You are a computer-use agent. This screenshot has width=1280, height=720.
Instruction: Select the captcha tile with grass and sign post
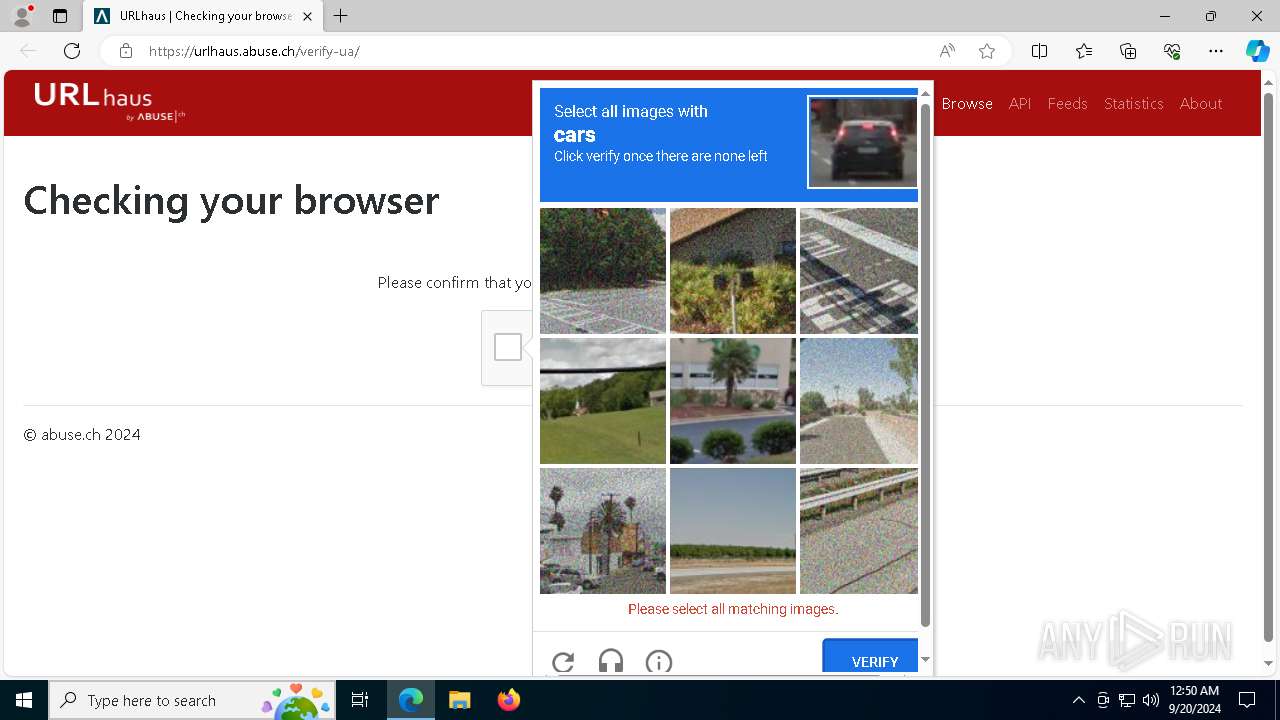click(733, 271)
